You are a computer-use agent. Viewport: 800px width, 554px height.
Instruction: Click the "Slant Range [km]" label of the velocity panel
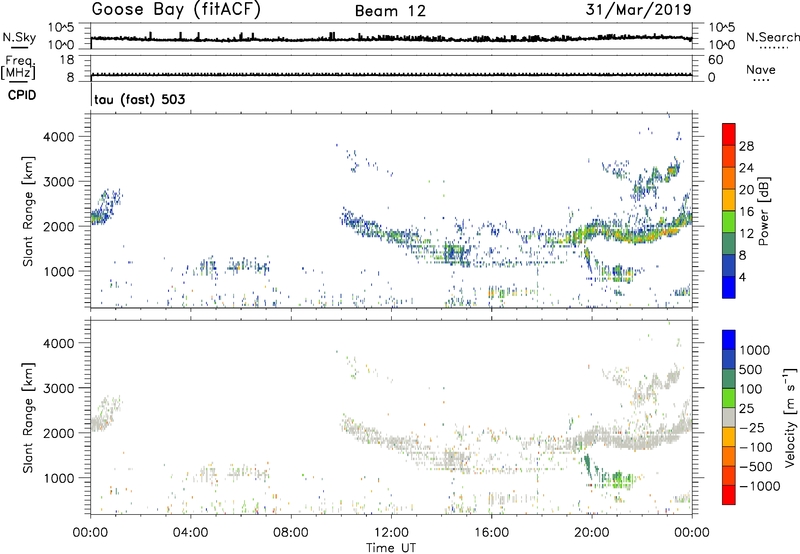[x=28, y=417]
